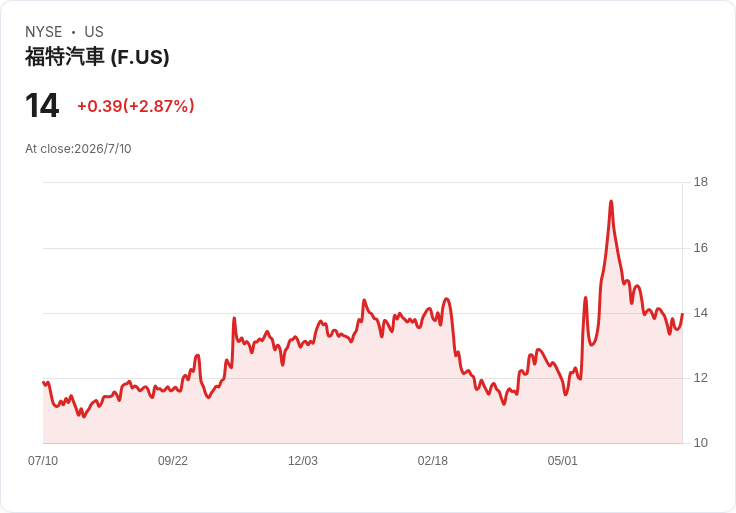Click the +0.39(+2.87%) price change text
The height and width of the screenshot is (513, 736).
click(136, 106)
